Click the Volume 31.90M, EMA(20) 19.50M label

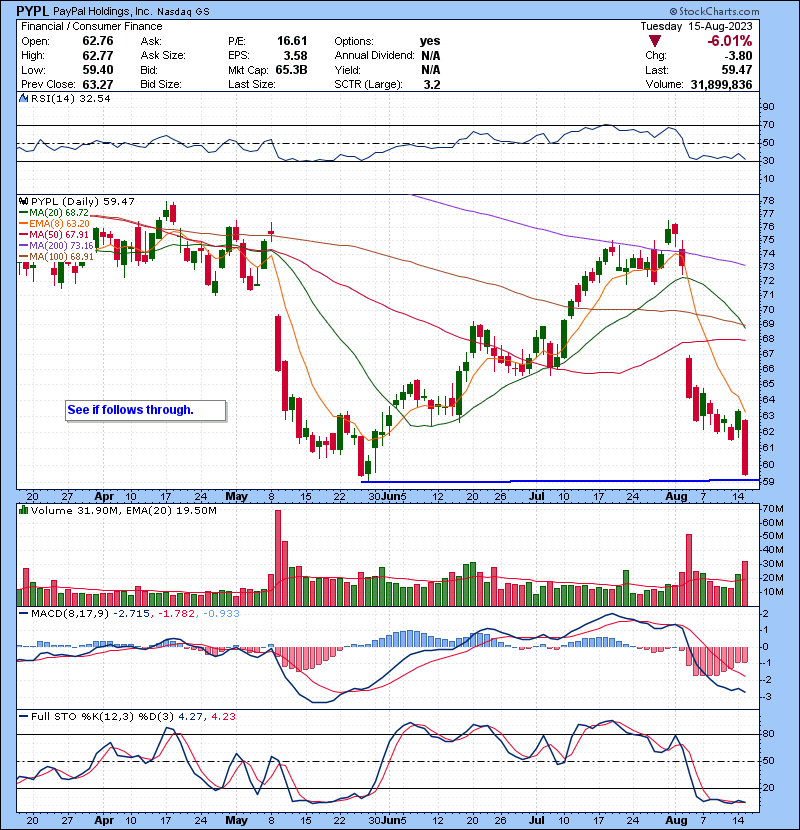click(x=123, y=511)
